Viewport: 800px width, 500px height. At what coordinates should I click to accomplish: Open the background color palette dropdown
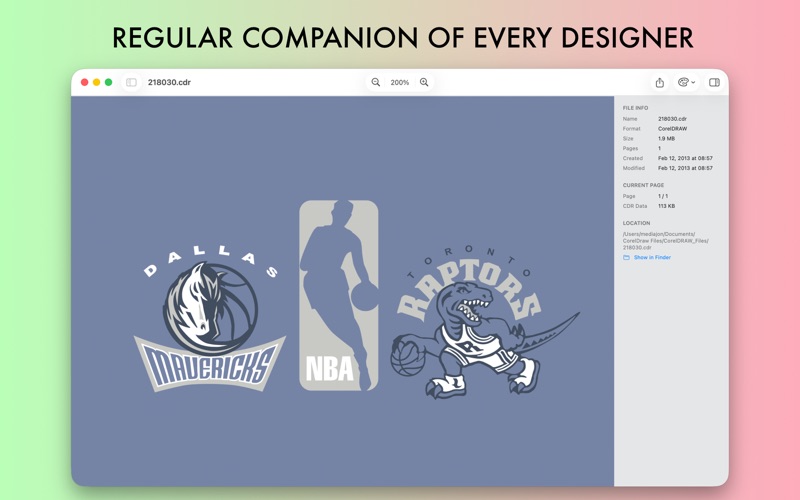[x=686, y=82]
